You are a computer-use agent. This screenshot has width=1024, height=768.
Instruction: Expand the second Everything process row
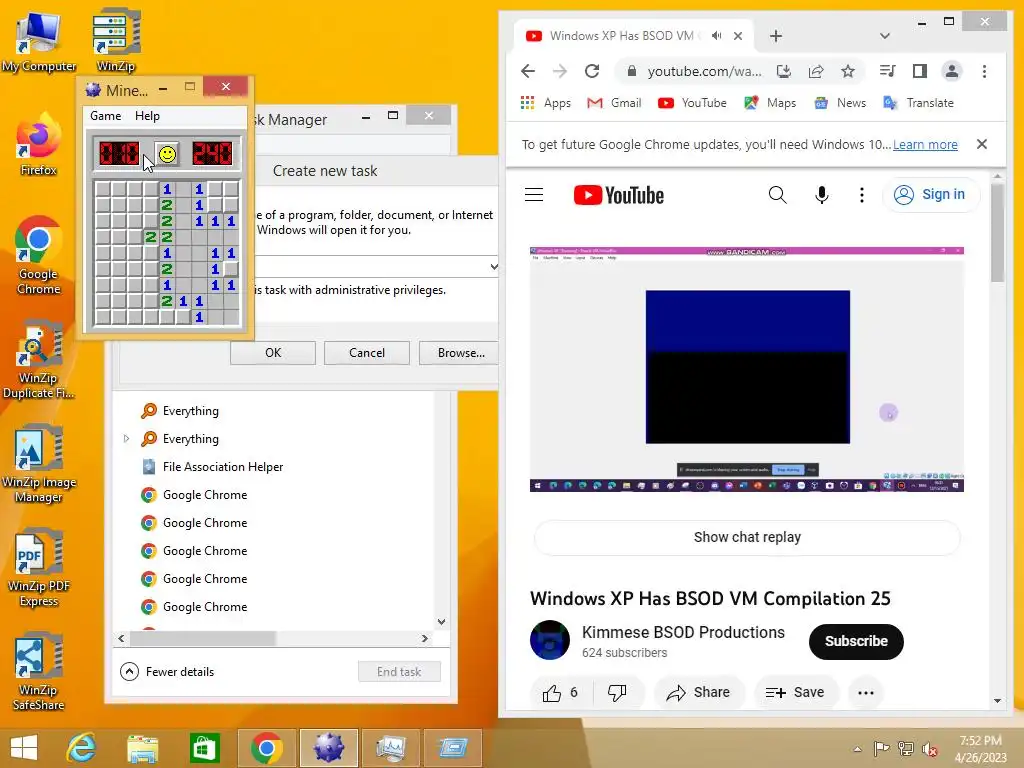click(127, 439)
